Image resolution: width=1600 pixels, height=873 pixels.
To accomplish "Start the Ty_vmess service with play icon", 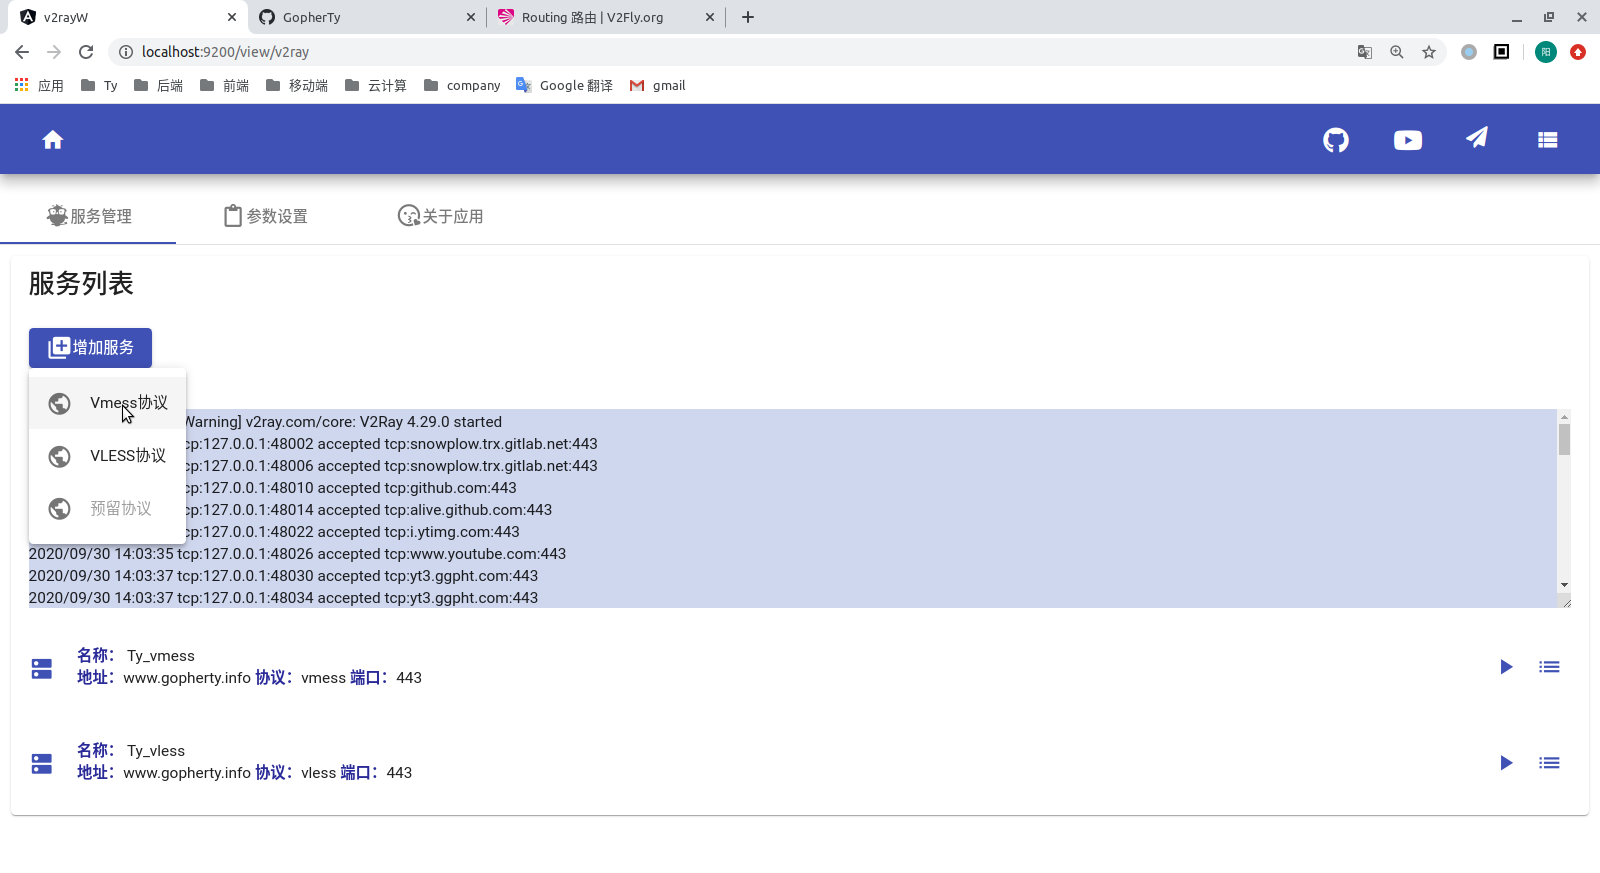I will point(1506,667).
